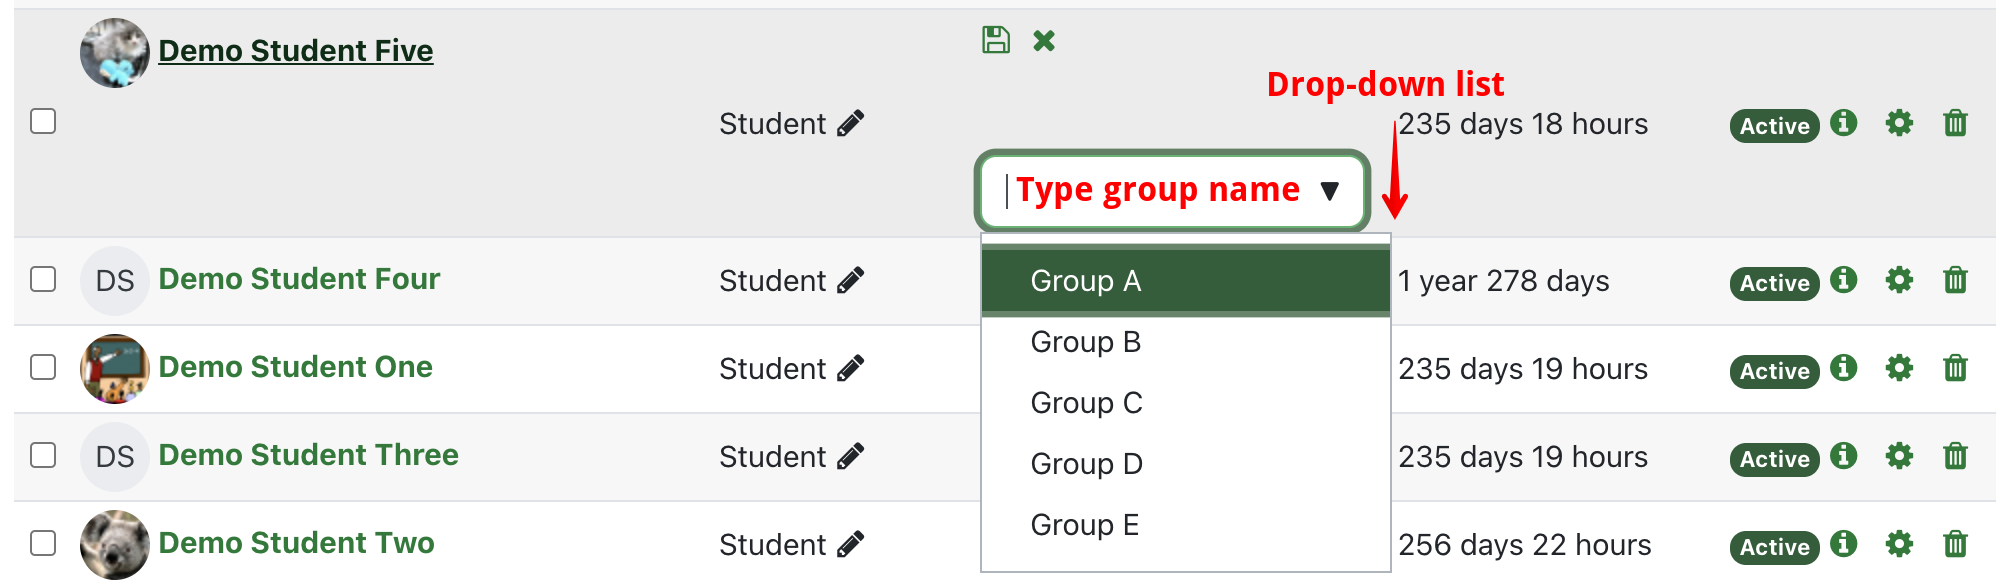
Task: Open enrolment settings gear for Demo Student One
Action: (x=1898, y=368)
